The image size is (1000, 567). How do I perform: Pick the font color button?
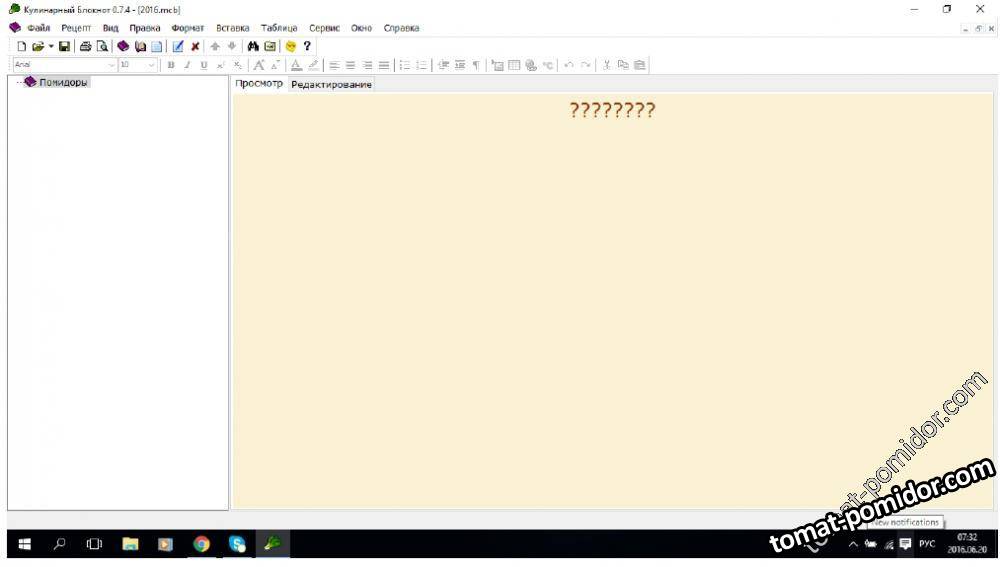click(296, 65)
